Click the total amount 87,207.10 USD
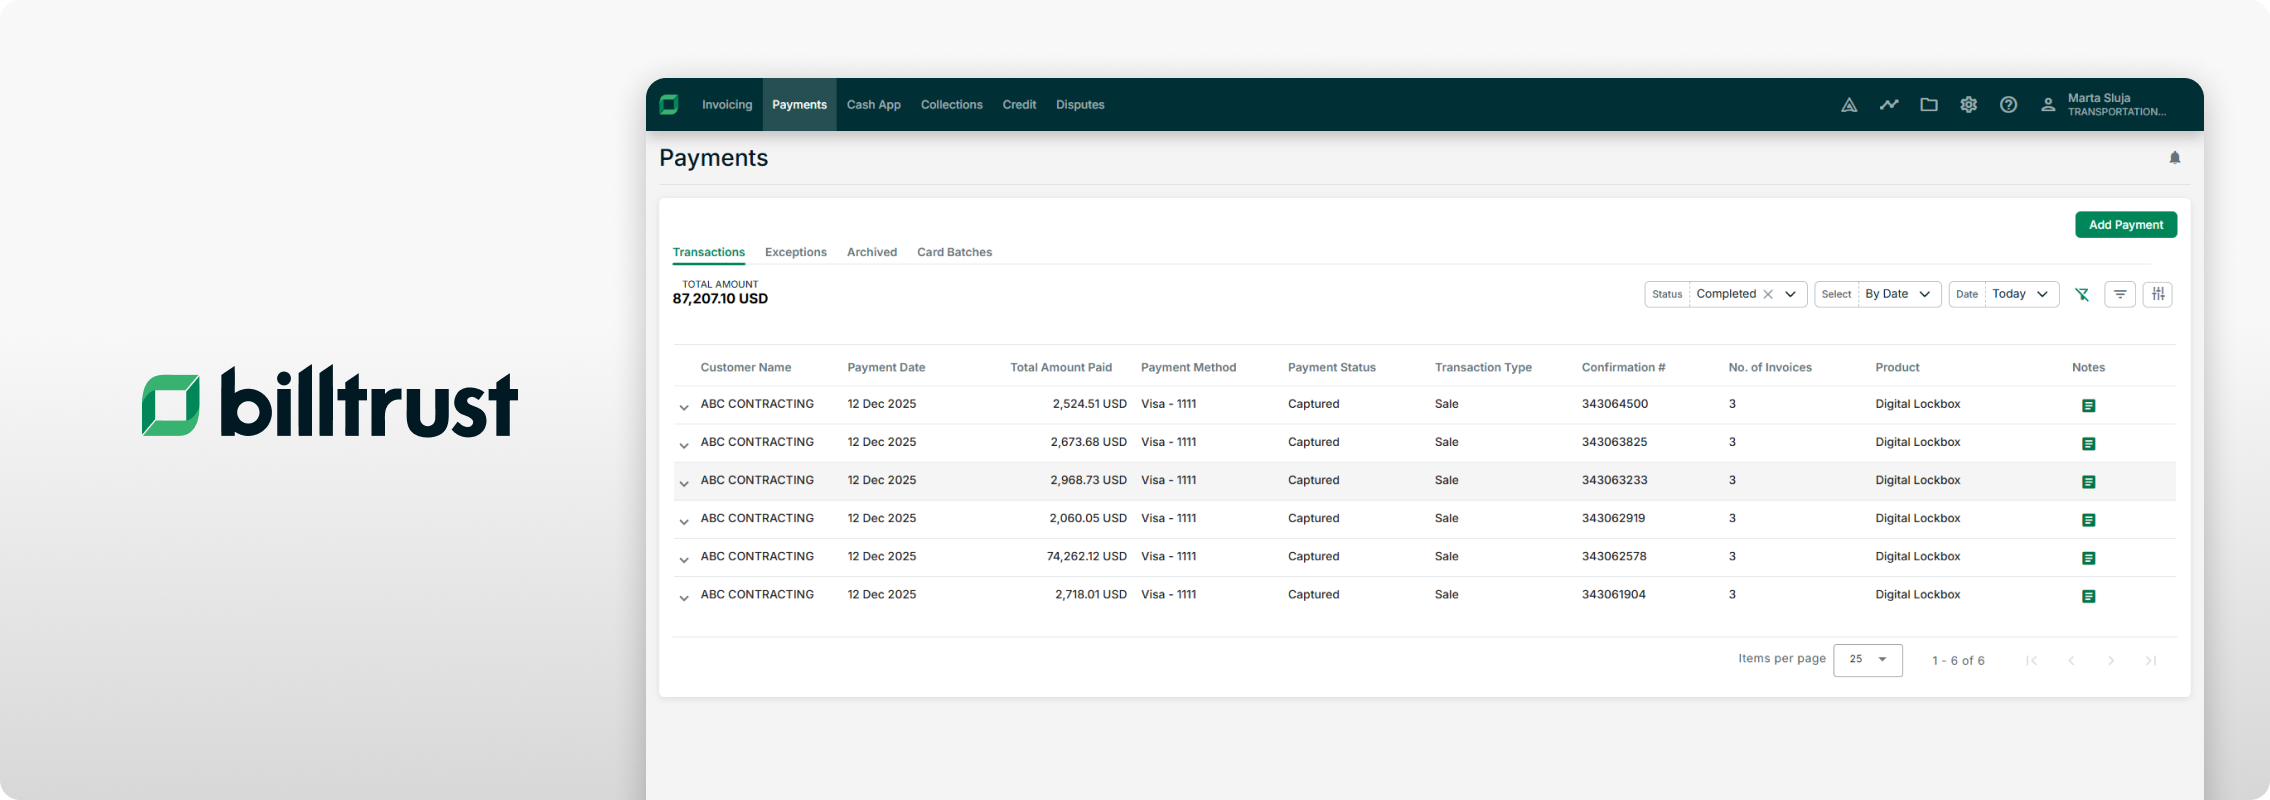 (x=720, y=299)
